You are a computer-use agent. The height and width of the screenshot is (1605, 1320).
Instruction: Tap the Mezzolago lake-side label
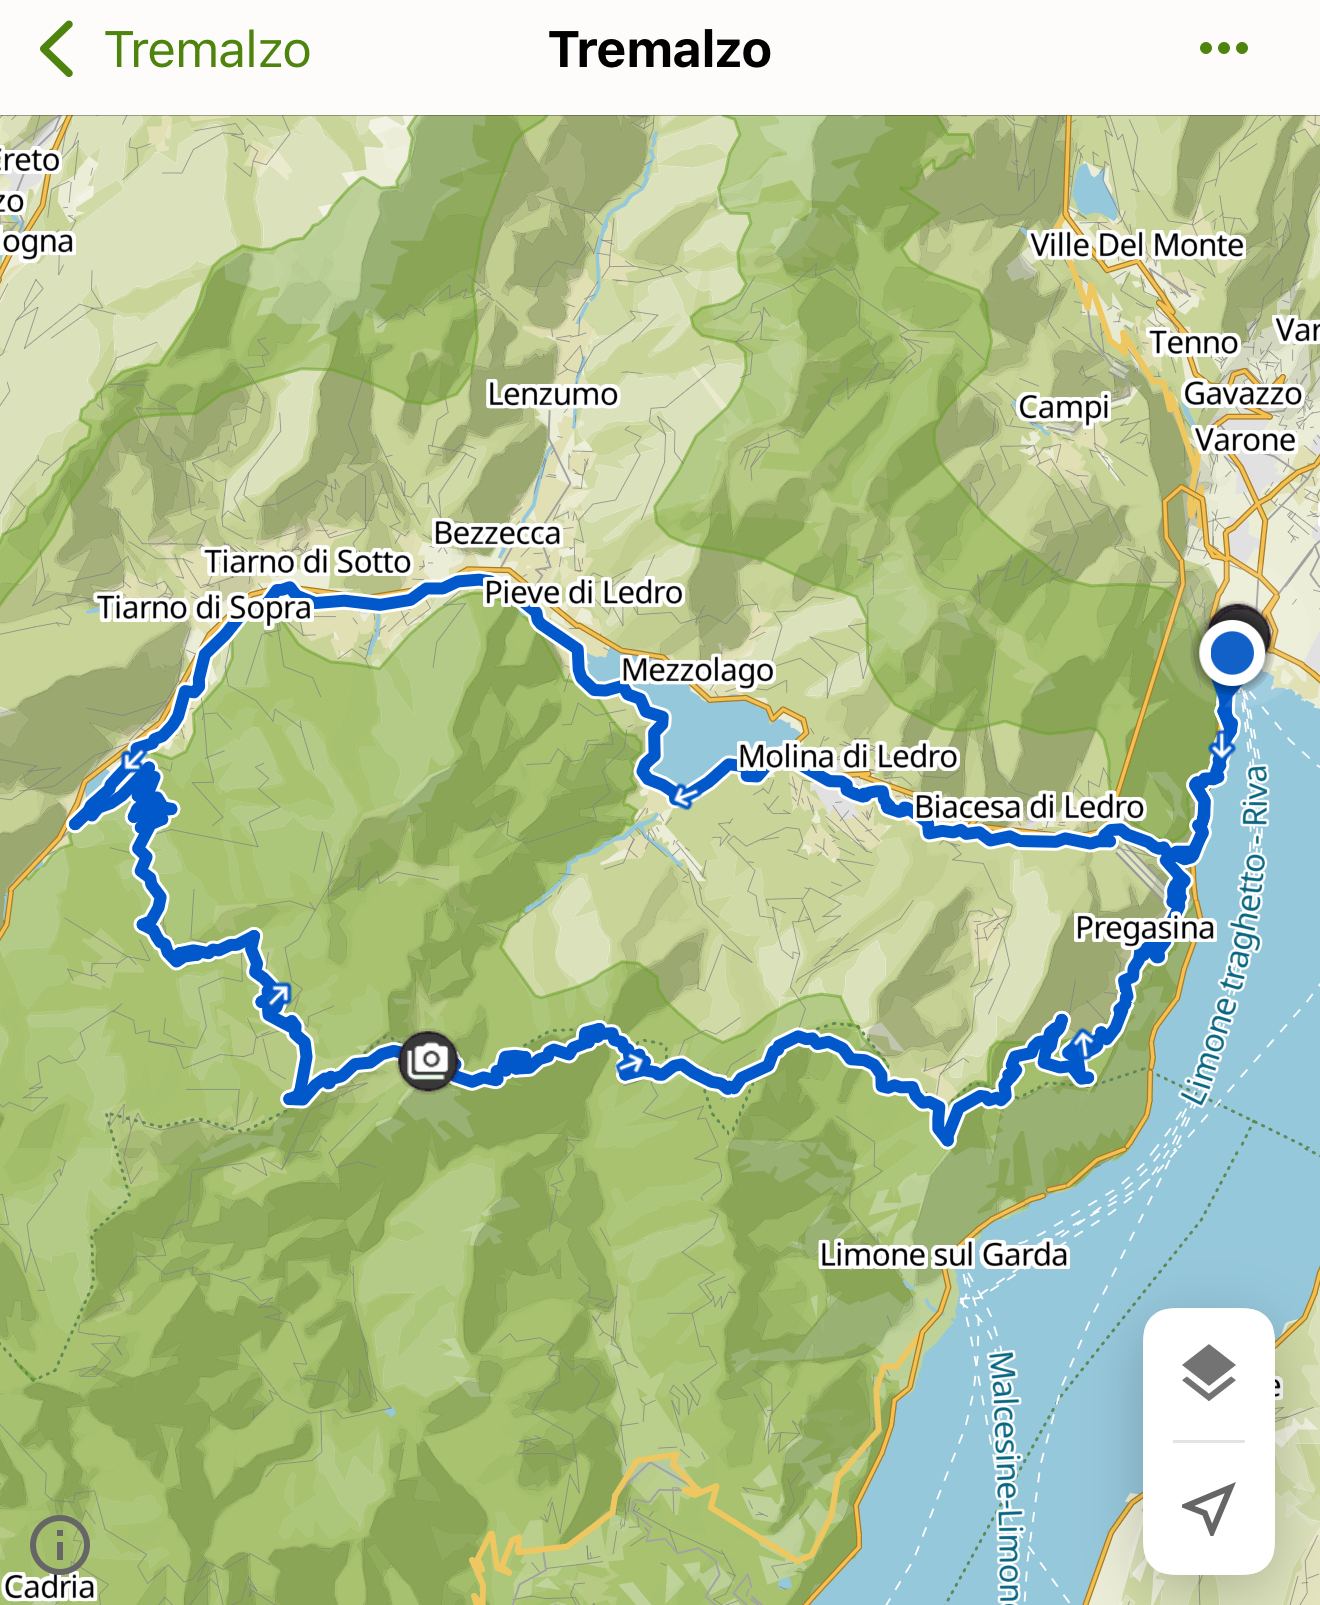pos(698,670)
